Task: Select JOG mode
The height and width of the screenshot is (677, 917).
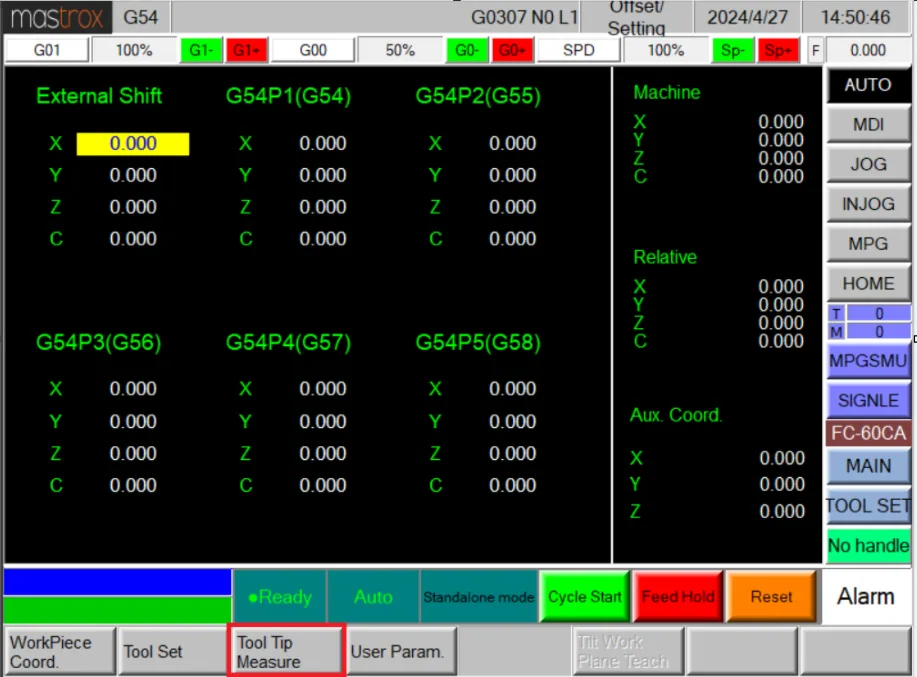Action: coord(868,165)
